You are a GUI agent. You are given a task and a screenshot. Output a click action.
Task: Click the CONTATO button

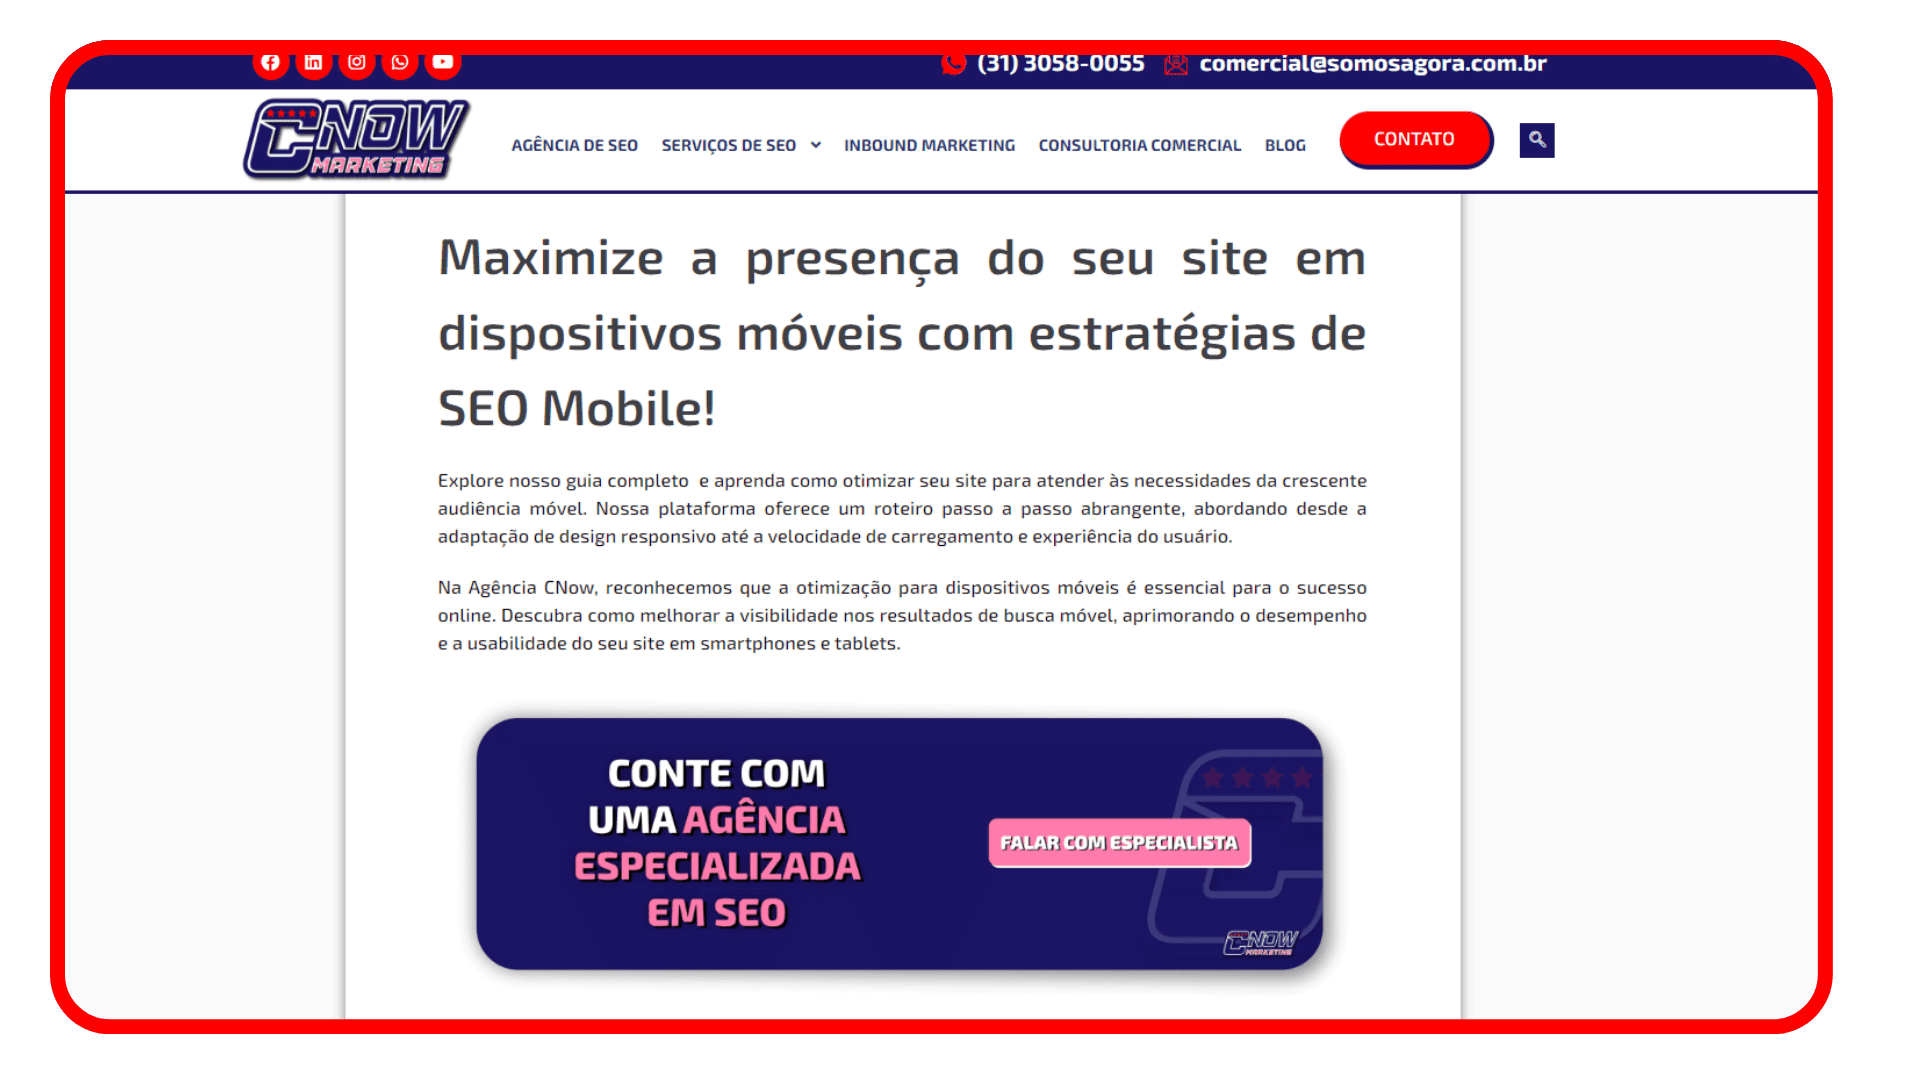point(1416,138)
